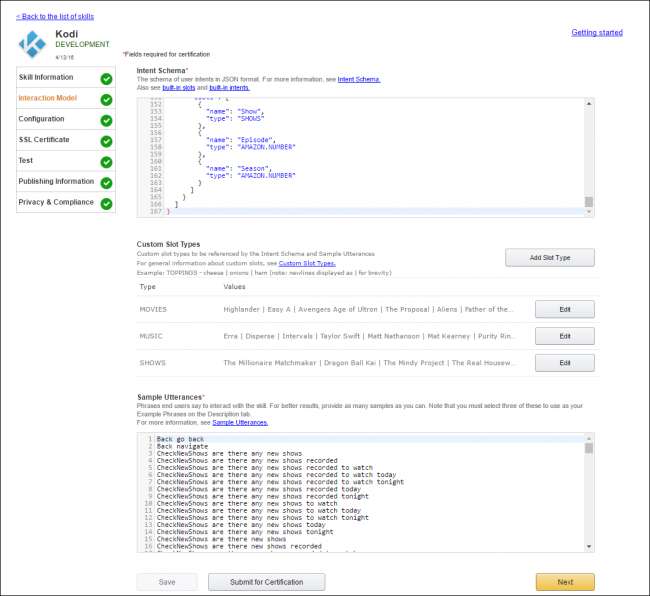Screen dimensions: 650x596
Task: Open the Getting started link
Action: (596, 33)
